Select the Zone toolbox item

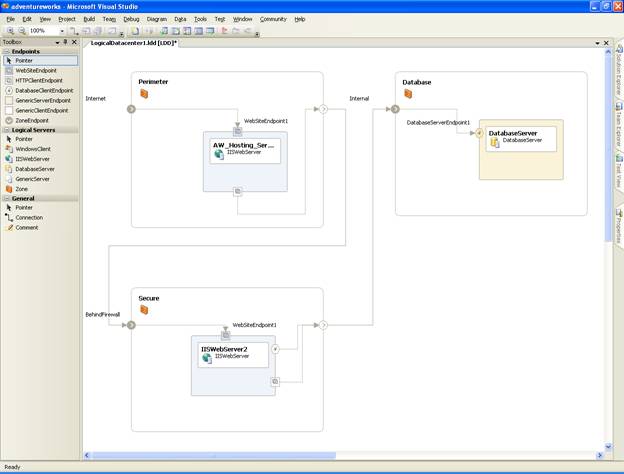[x=41, y=189]
